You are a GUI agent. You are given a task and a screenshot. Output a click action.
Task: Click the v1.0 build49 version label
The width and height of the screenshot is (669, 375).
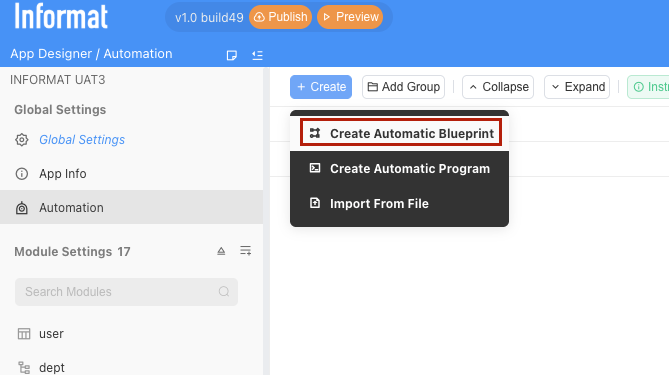coord(209,17)
